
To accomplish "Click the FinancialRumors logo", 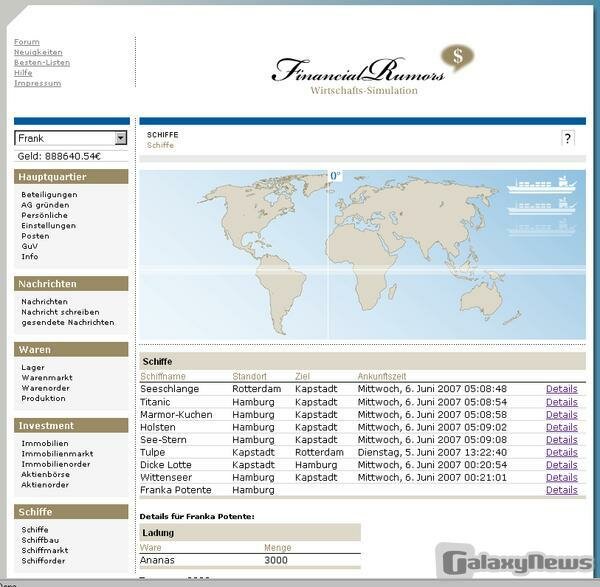I will (373, 70).
